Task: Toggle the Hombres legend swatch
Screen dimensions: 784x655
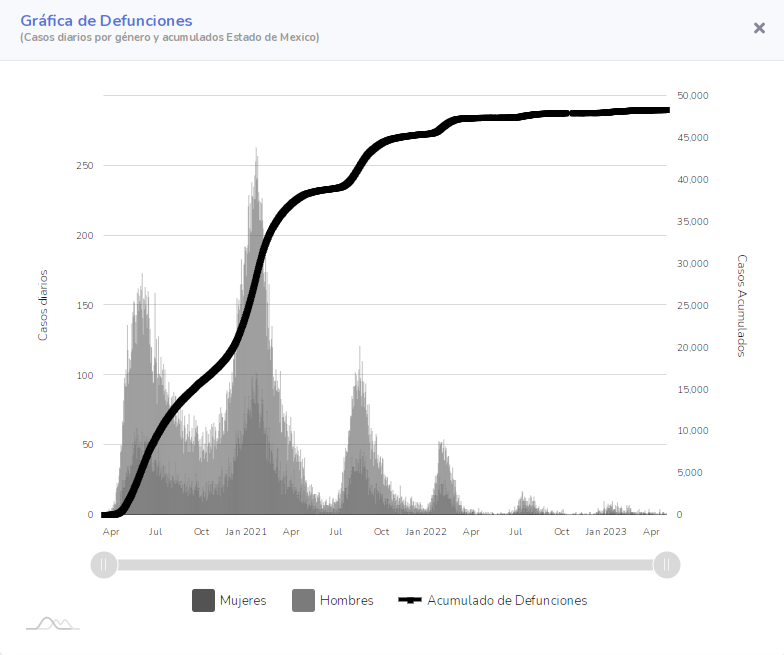Action: click(x=304, y=600)
